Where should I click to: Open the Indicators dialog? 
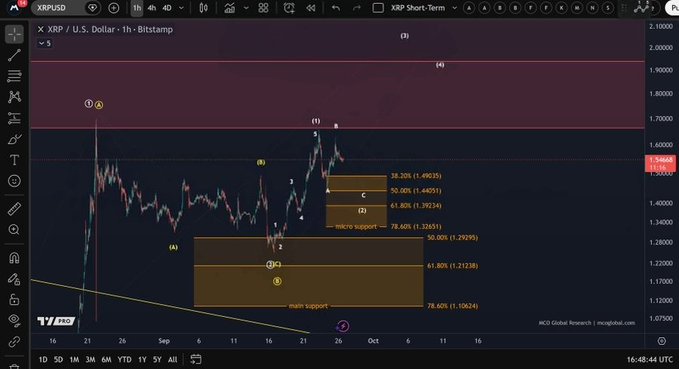230,8
